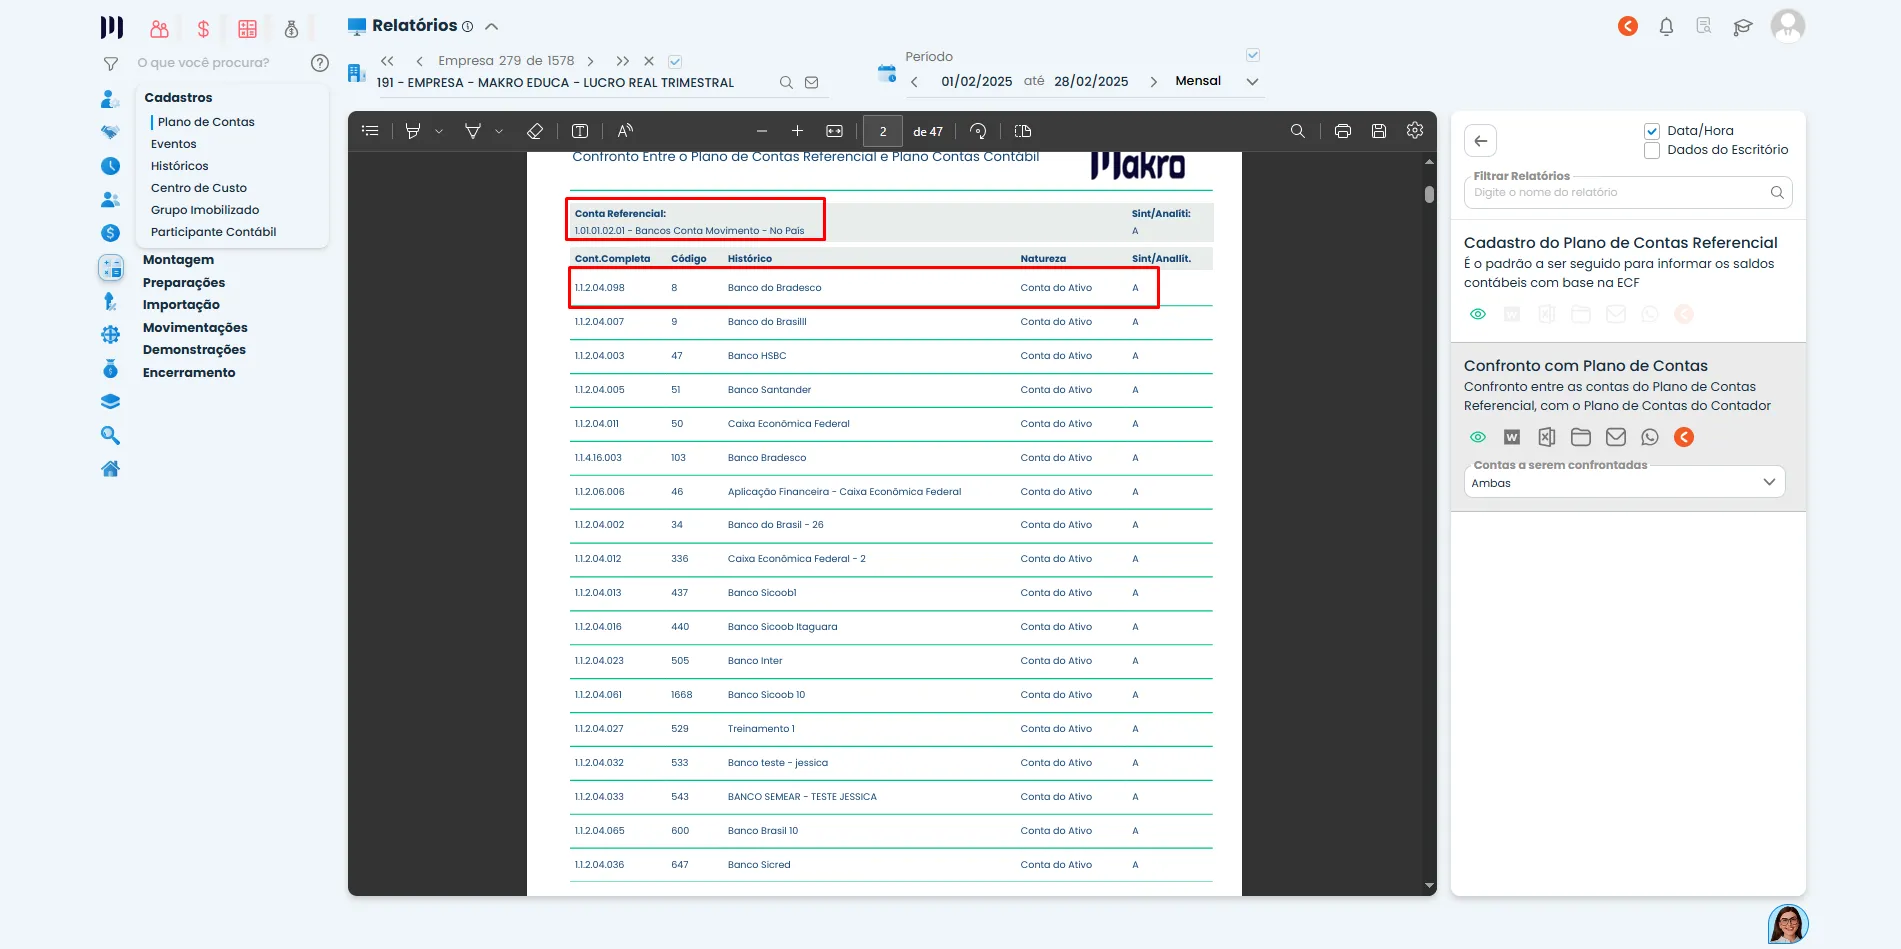Click the filter funnel icon beside search
Screen dimensions: 1901x949
point(111,64)
